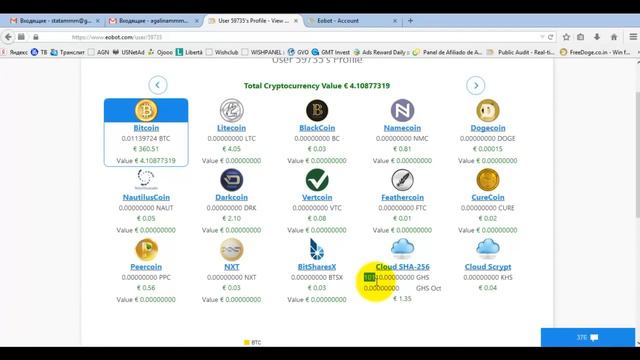Close the User 59735's Profile tab
640x360 pixels.
[x=296, y=20]
